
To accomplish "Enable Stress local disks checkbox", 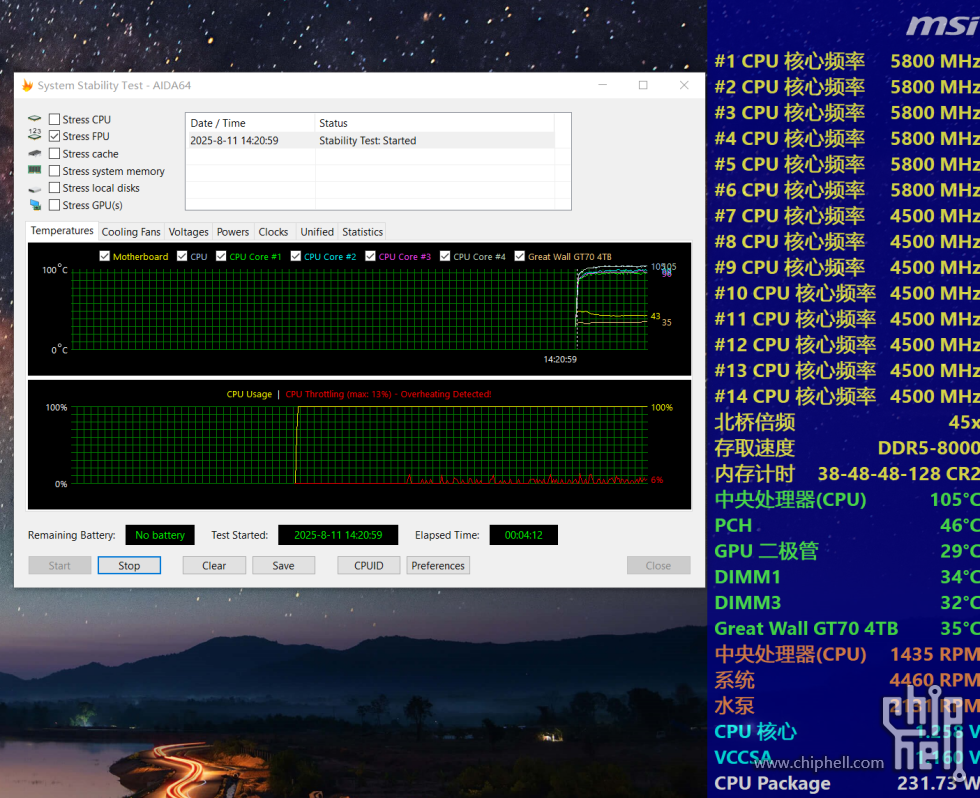I will [x=54, y=187].
